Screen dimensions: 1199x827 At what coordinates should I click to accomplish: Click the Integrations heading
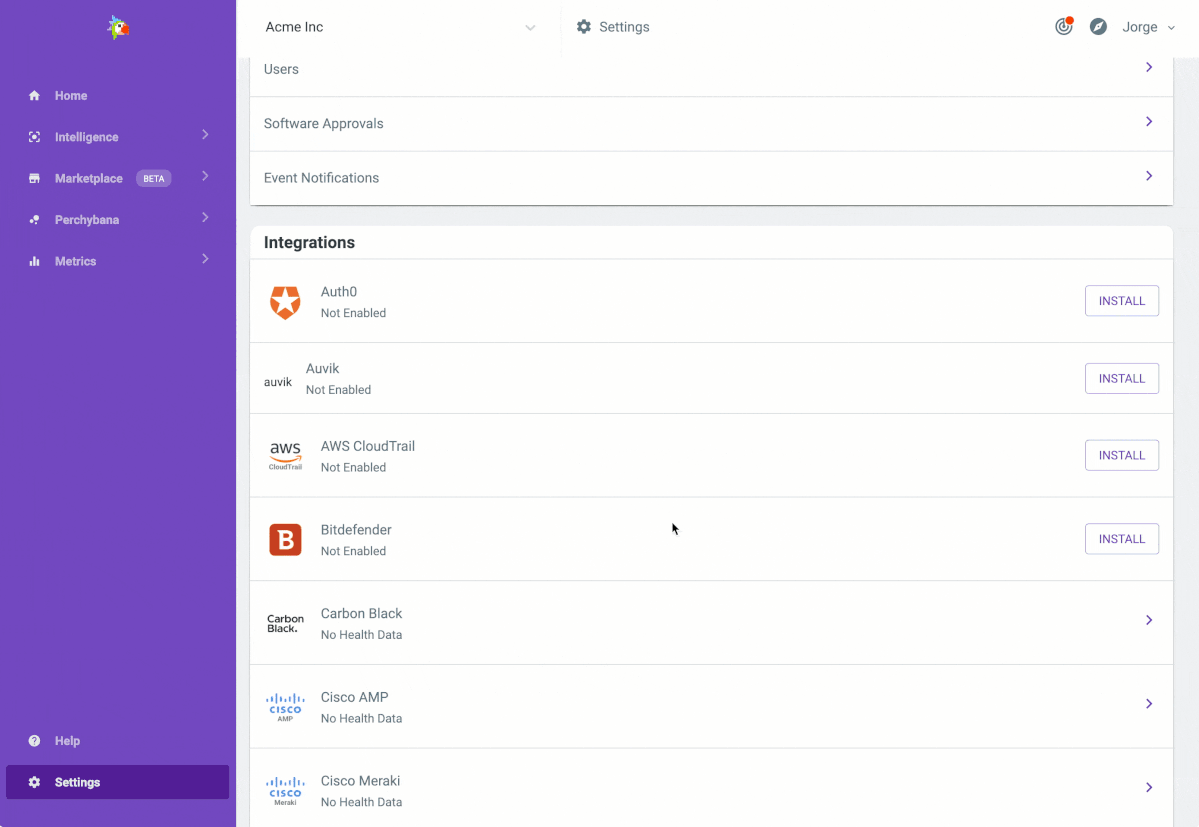pyautogui.click(x=309, y=242)
